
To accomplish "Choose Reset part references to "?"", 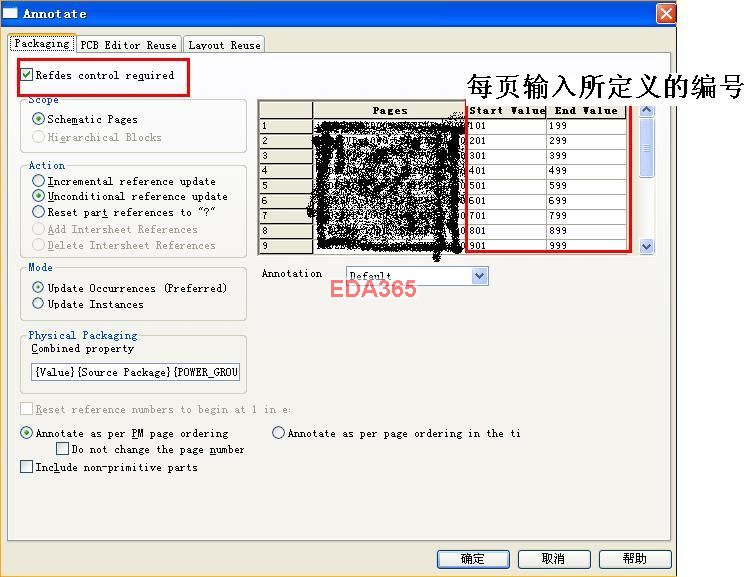I will (38, 211).
